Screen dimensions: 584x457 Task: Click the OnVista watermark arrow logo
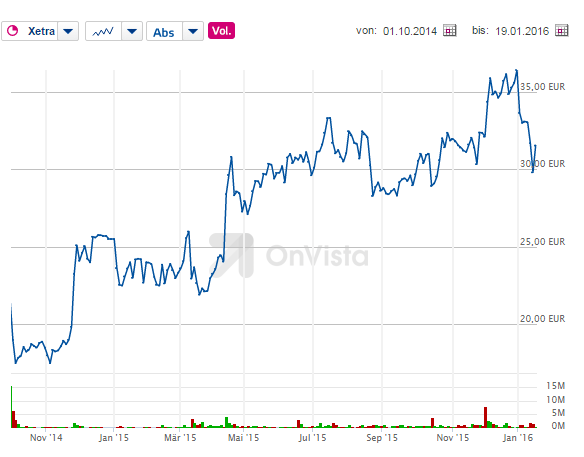point(232,256)
